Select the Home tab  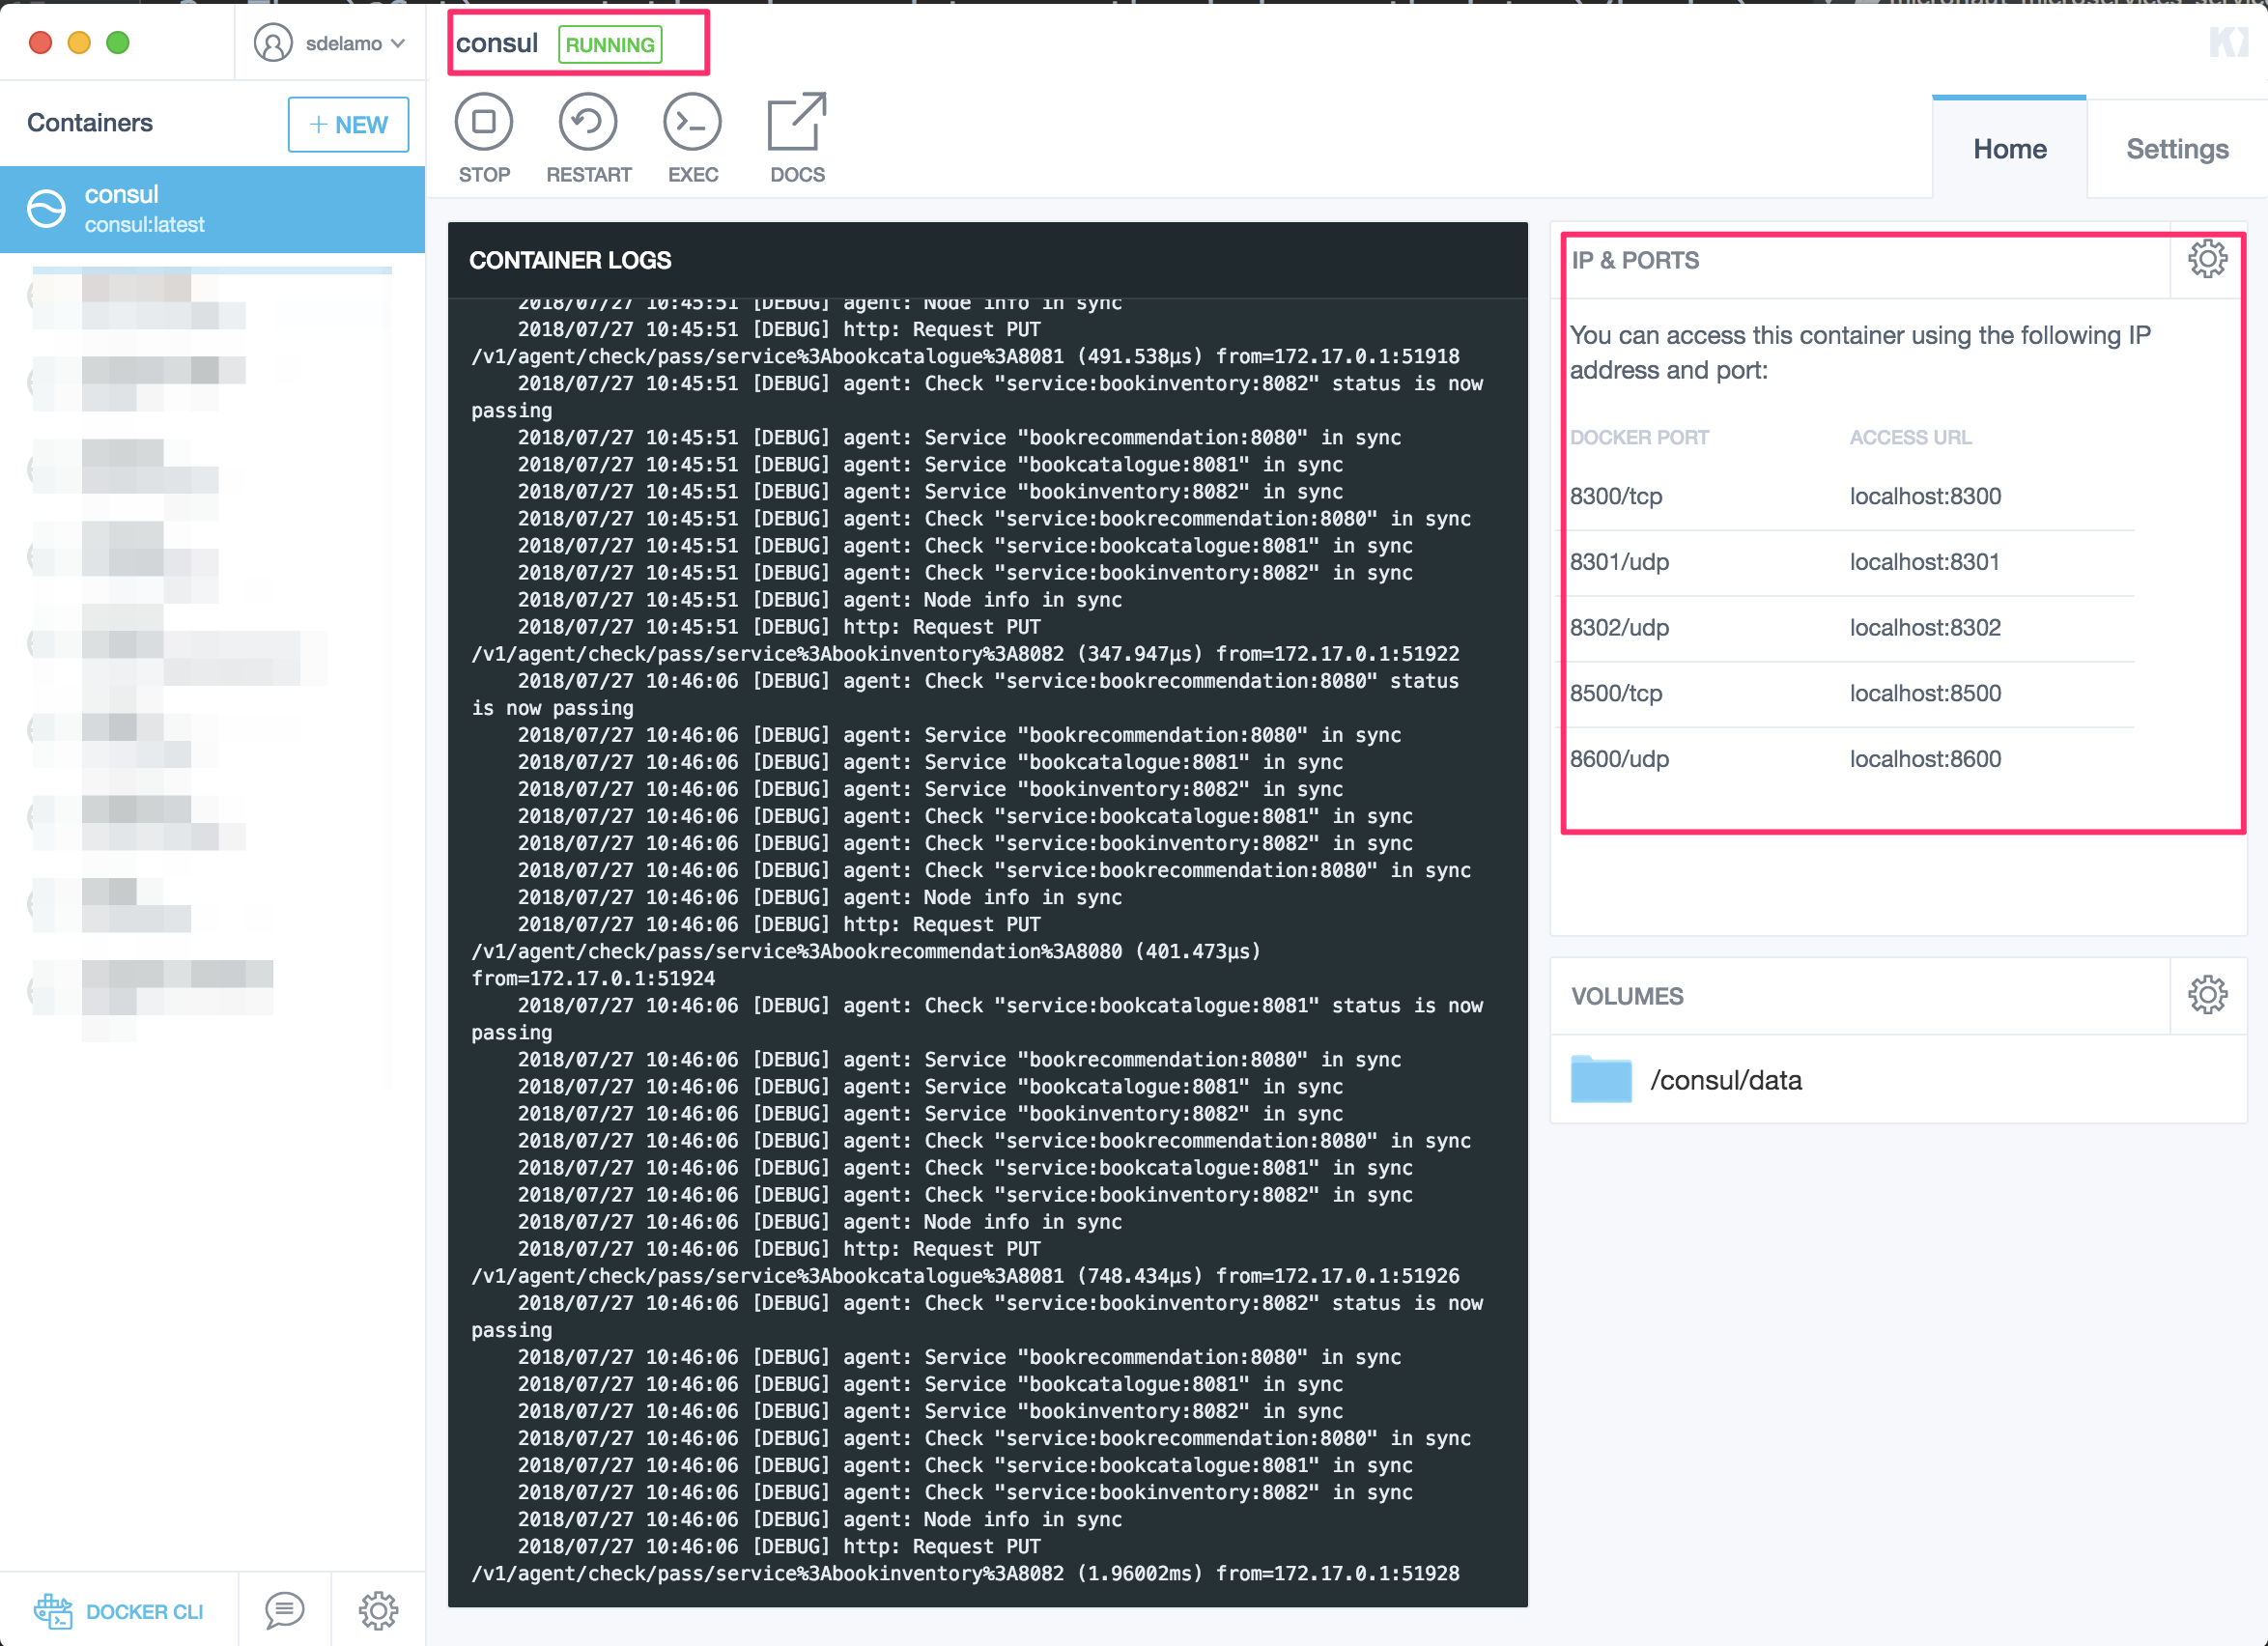click(x=2009, y=148)
